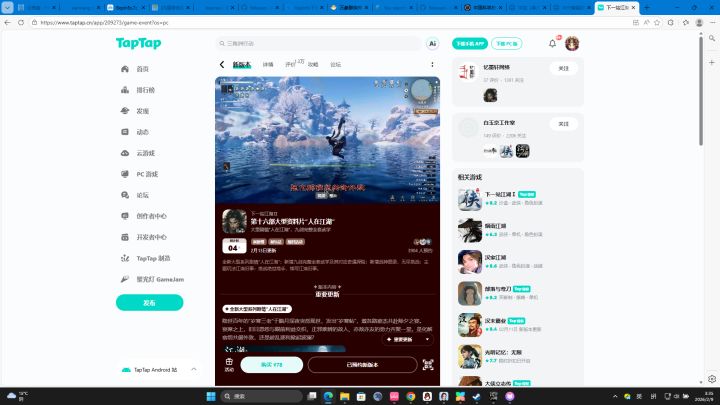
Task: Open the user avatar profile
Action: 572,44
